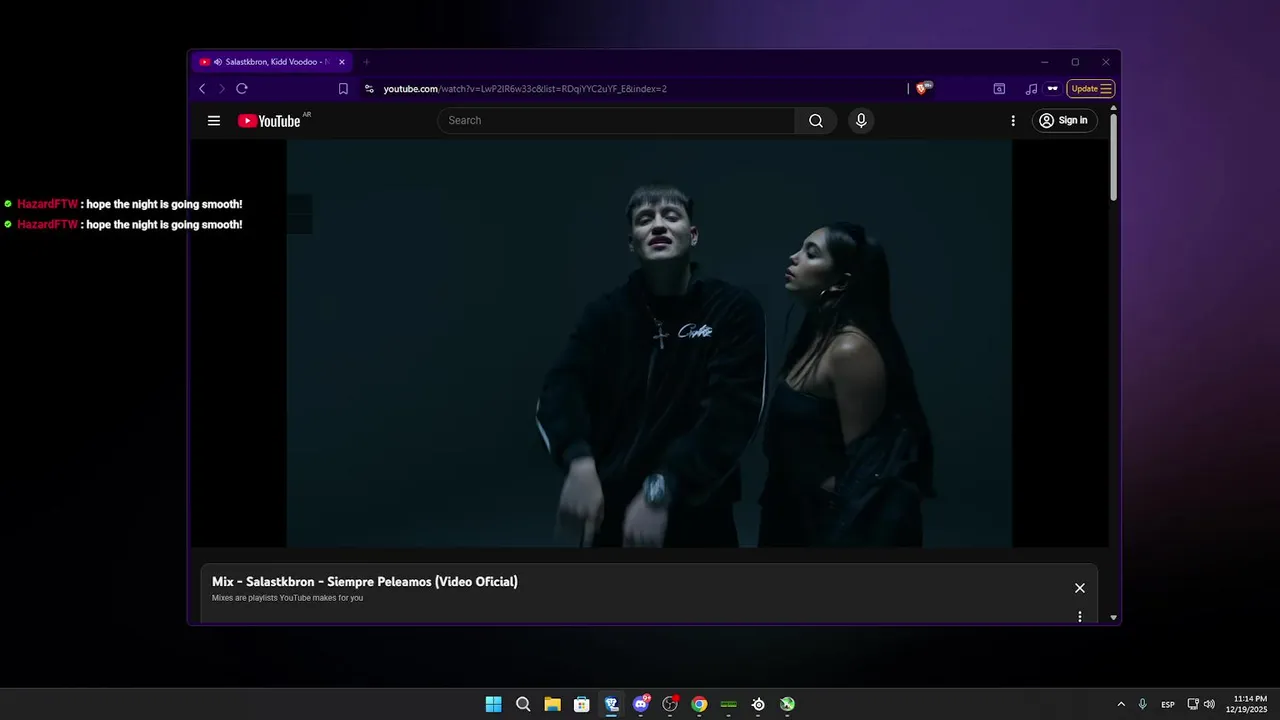
Task: Go forward in browser history
Action: coord(222,89)
